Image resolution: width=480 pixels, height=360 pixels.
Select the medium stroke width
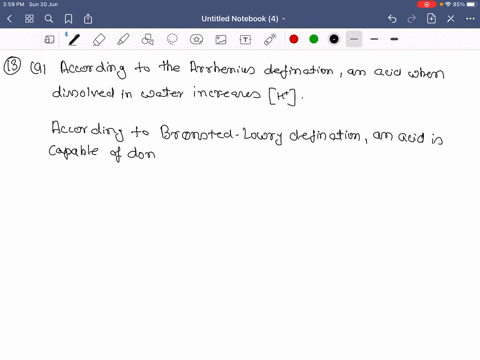pos(374,39)
